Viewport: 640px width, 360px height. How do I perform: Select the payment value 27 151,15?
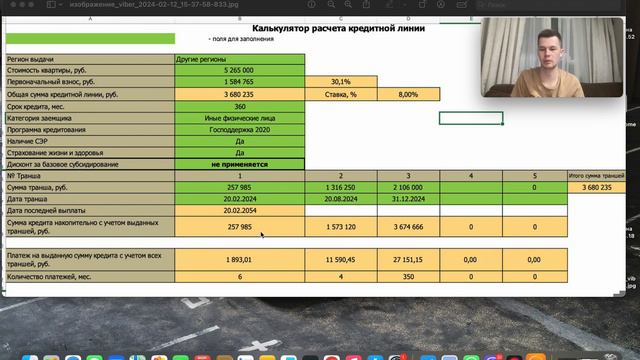click(409, 260)
